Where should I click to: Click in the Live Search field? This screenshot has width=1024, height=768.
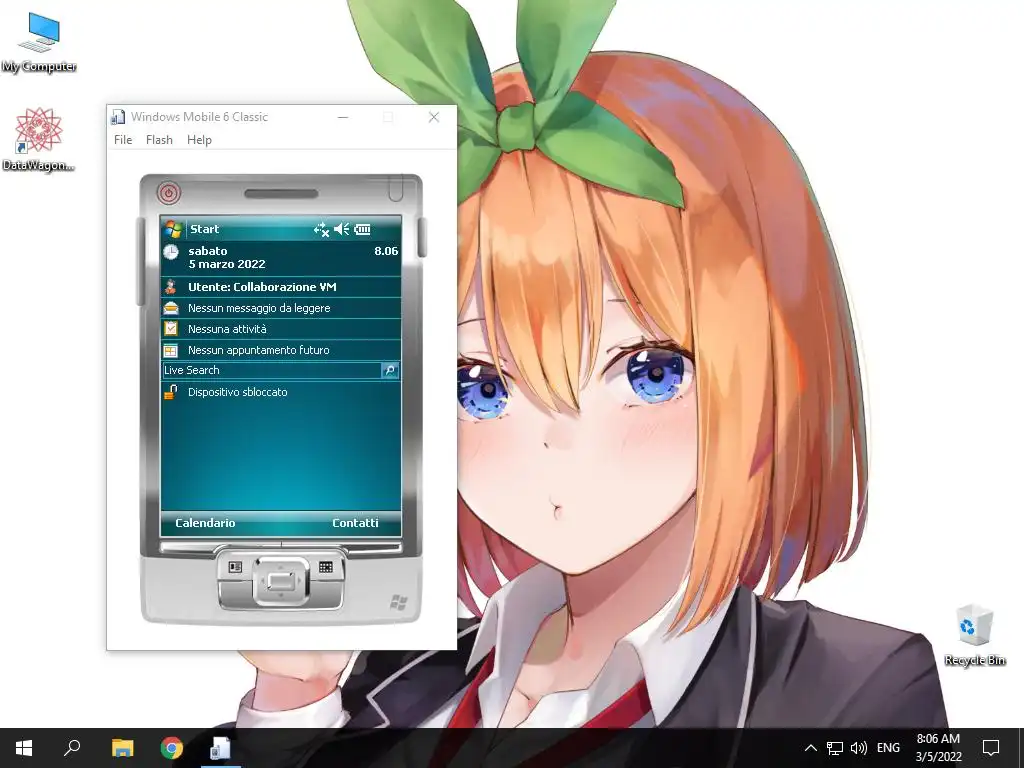pyautogui.click(x=271, y=370)
